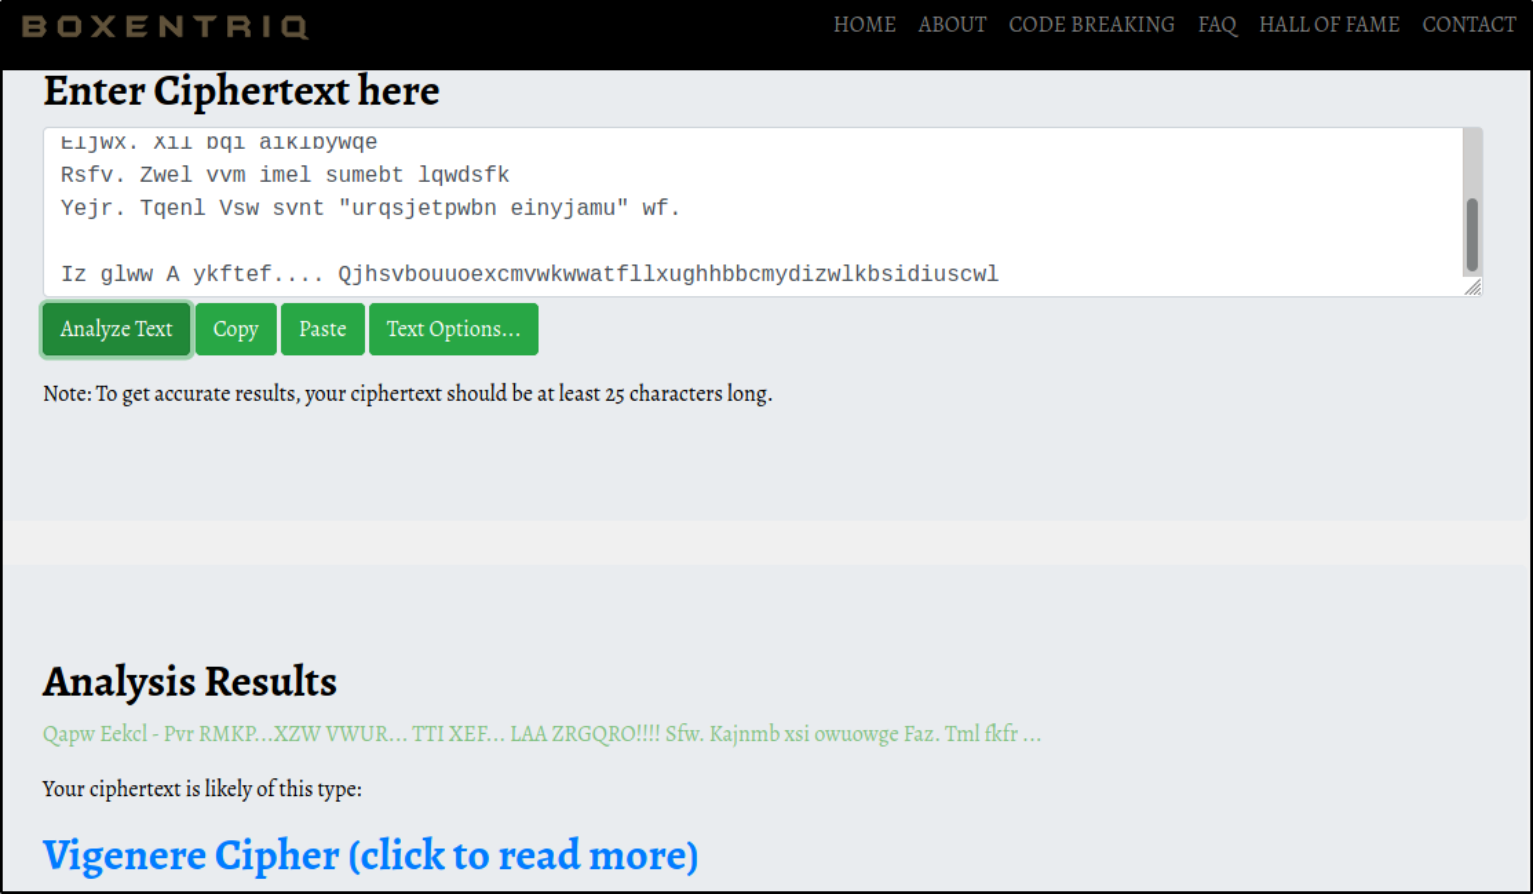Click the line starting 'Yejr. Tqenl Vsw'

(370, 208)
